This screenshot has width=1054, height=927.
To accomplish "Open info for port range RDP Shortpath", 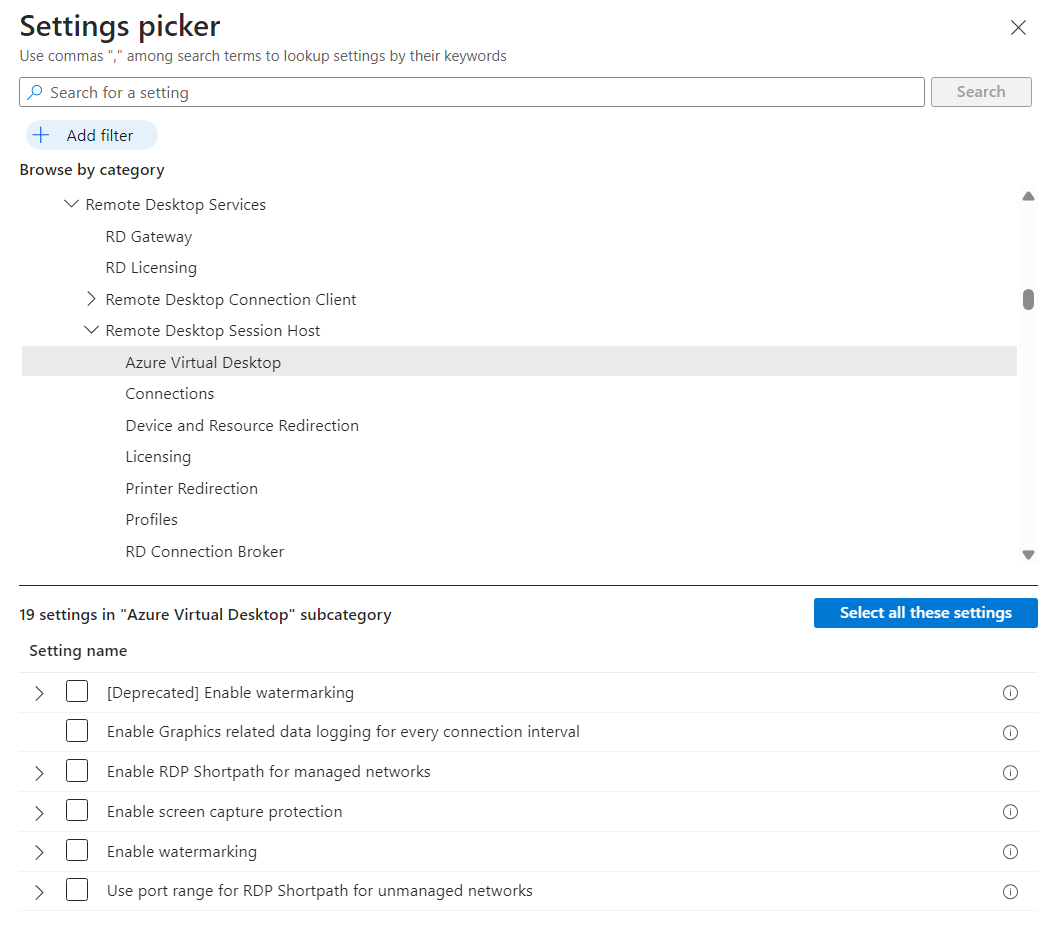I will [1010, 891].
